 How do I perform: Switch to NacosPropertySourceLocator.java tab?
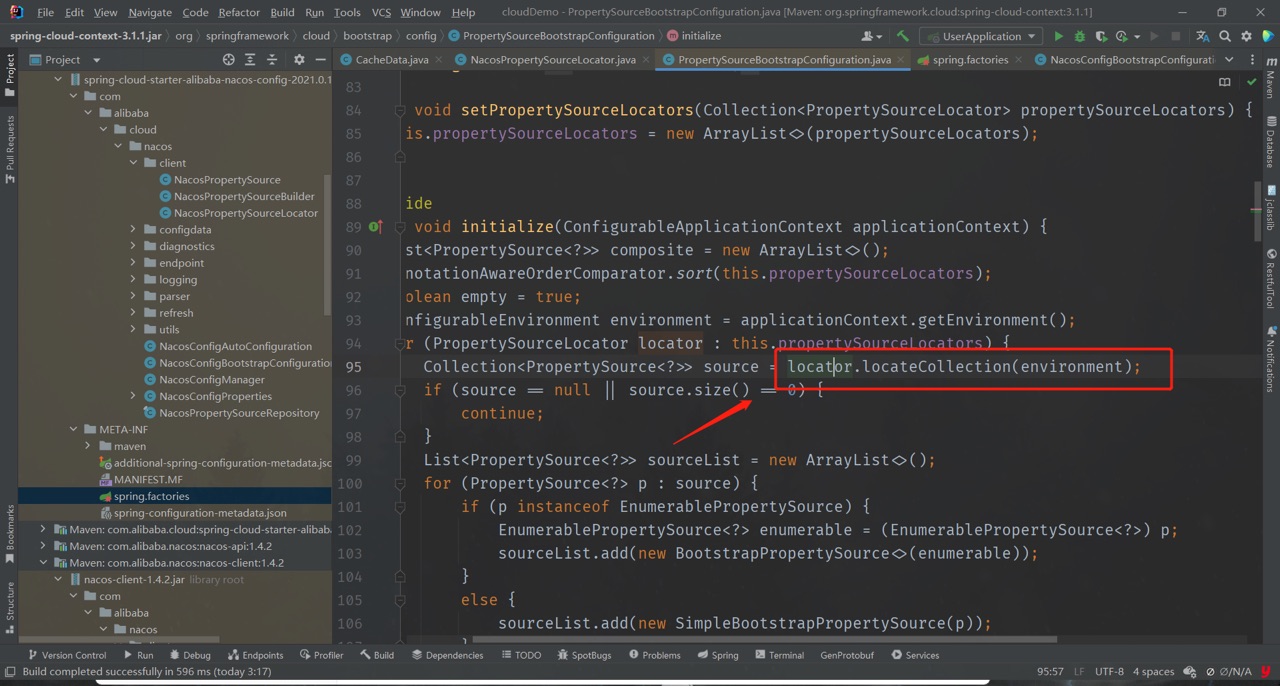tap(552, 60)
